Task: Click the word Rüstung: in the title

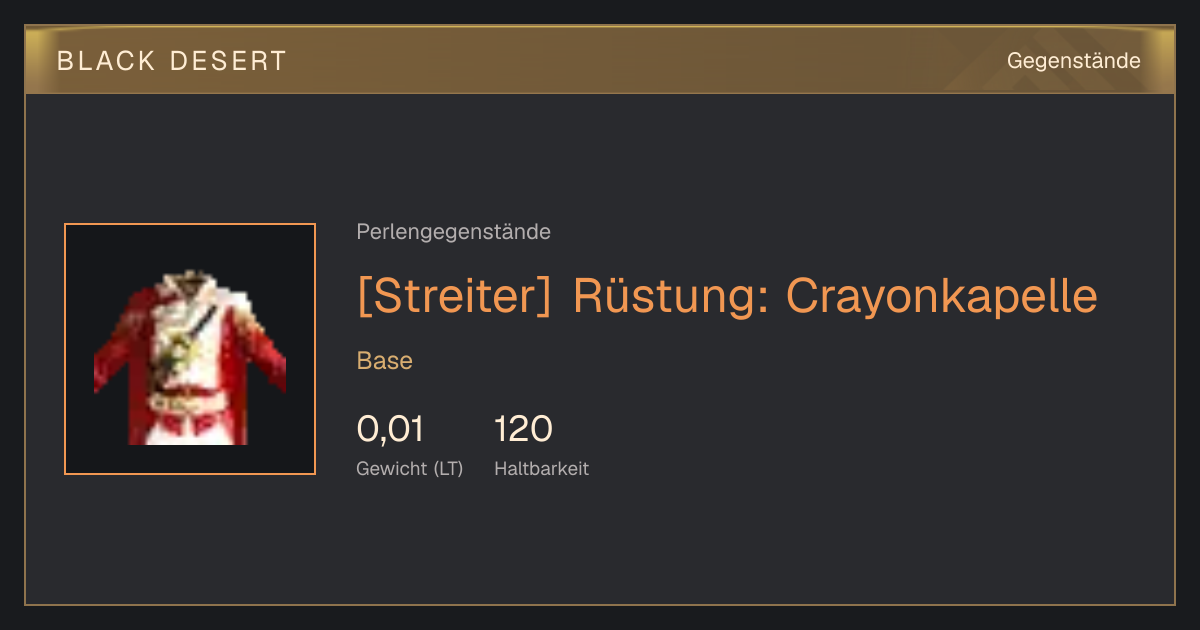Action: [670, 295]
